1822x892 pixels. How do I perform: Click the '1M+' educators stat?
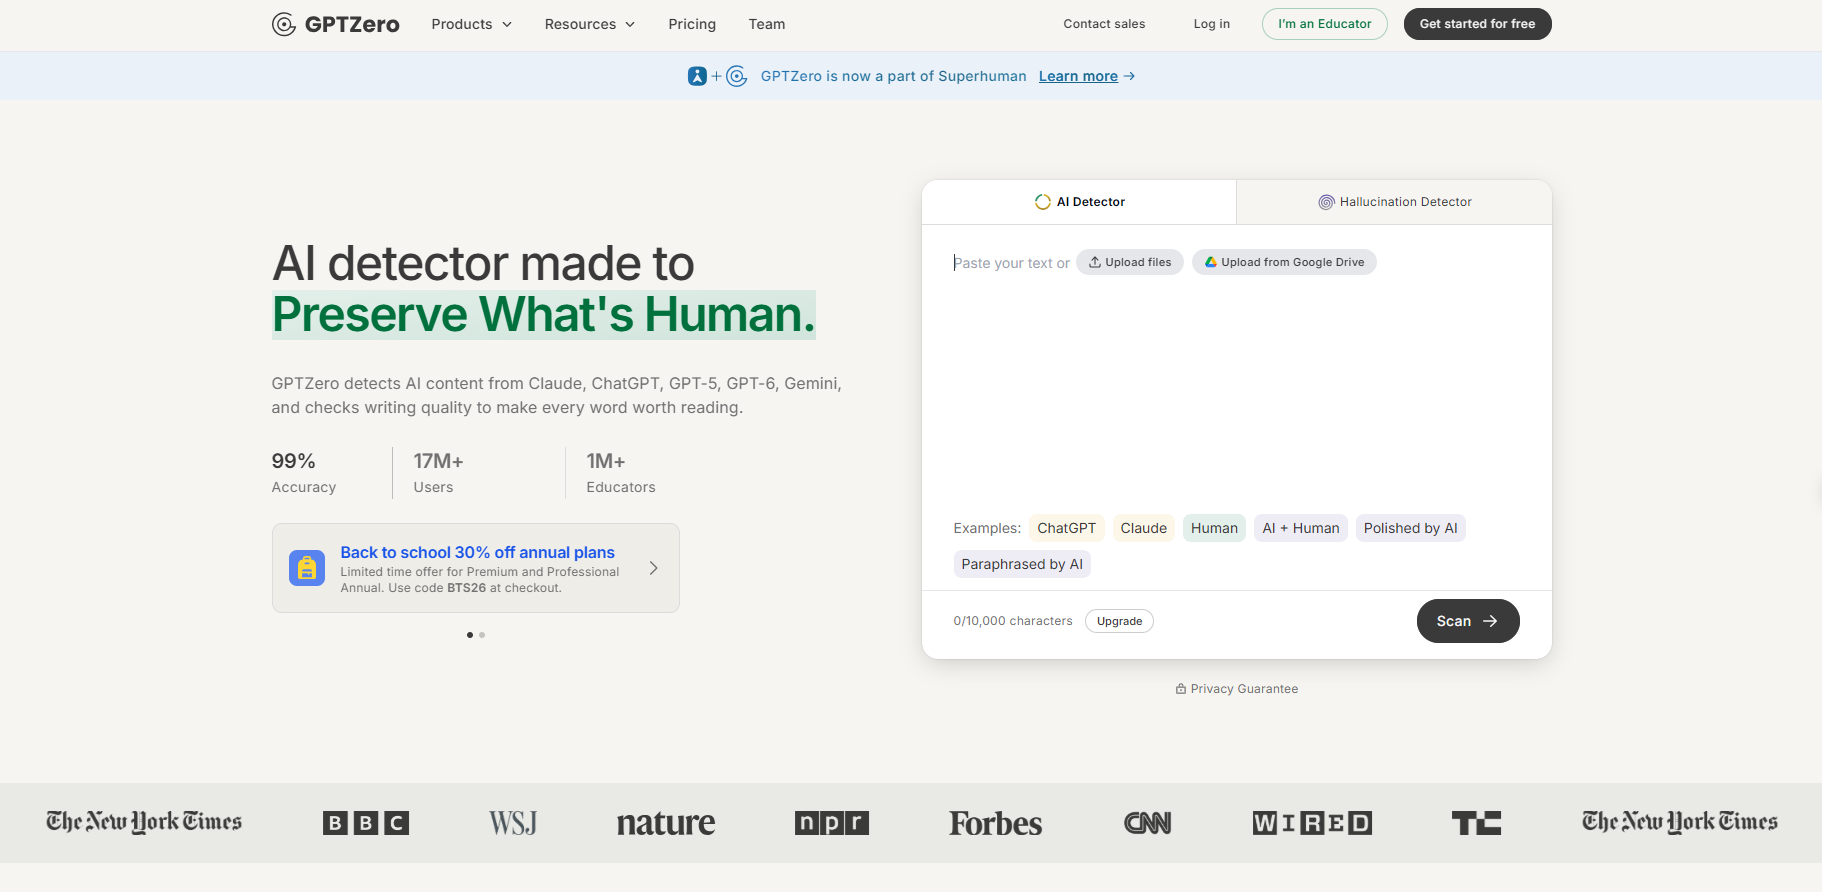(605, 461)
